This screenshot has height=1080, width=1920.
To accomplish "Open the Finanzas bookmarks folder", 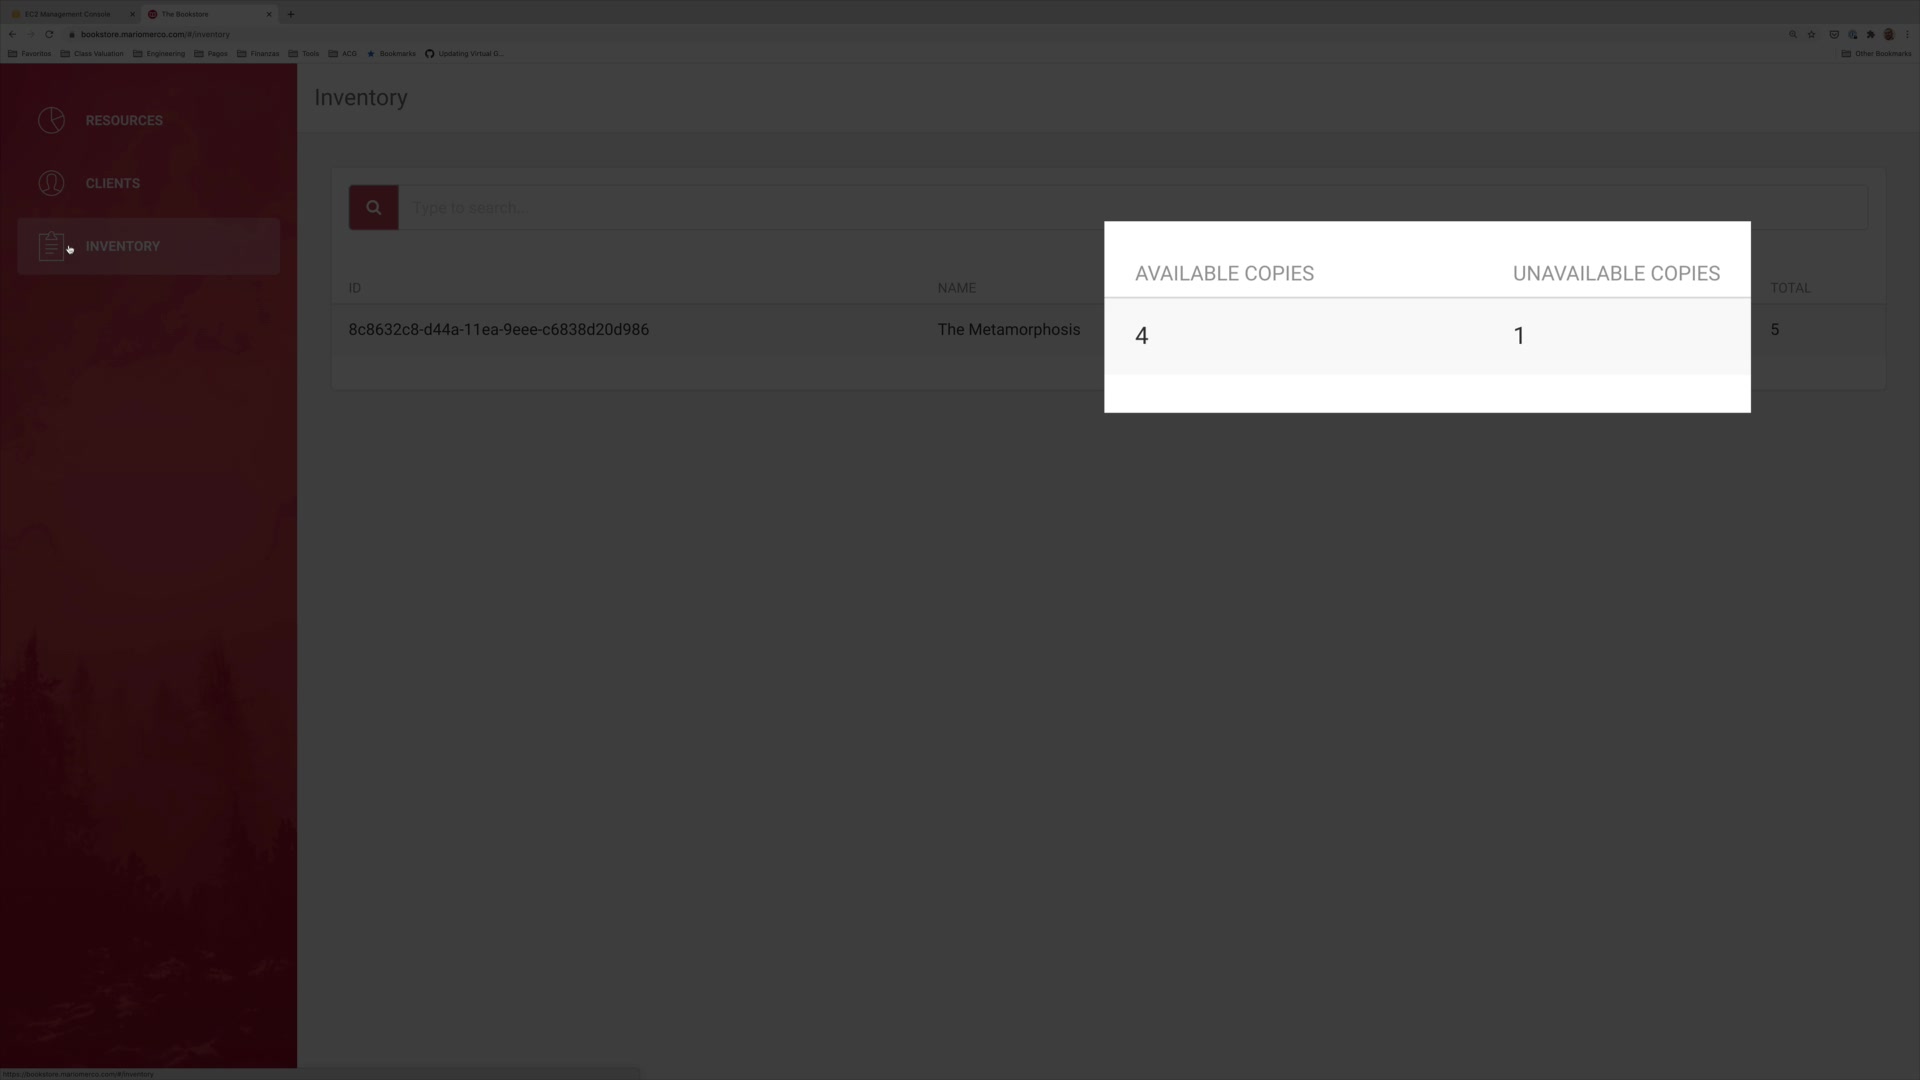I will pos(258,54).
